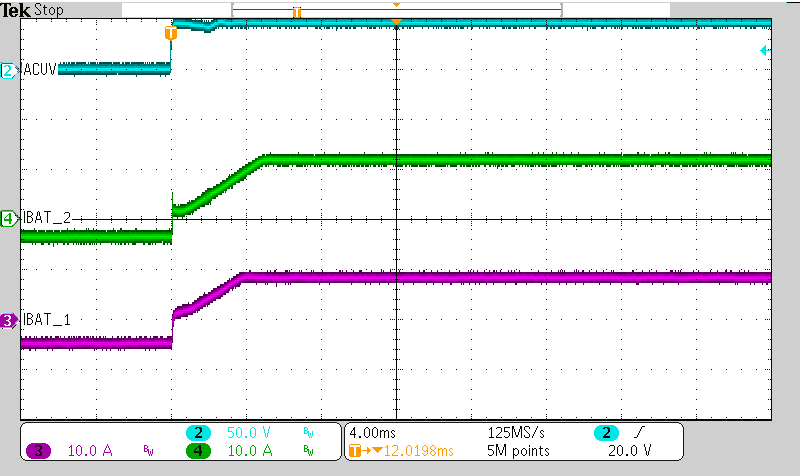Image resolution: width=800 pixels, height=476 pixels.
Task: Click the 125MS/s sample rate readout
Action: [516, 433]
